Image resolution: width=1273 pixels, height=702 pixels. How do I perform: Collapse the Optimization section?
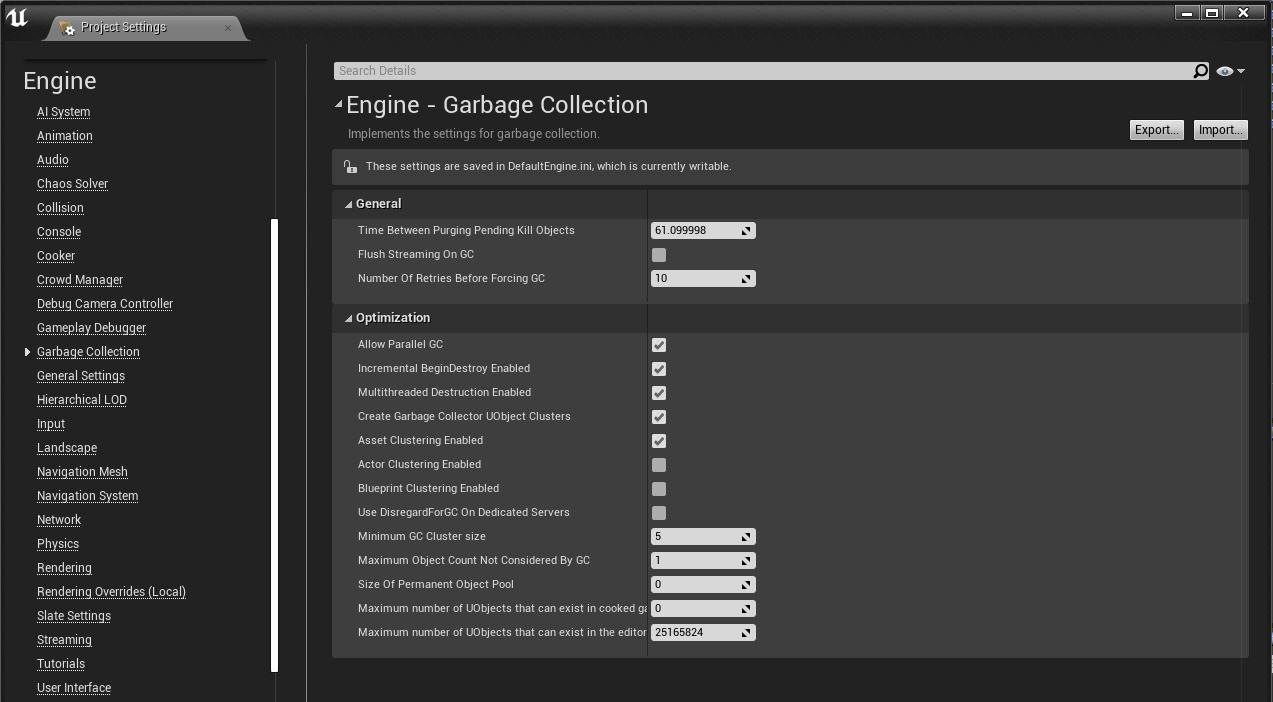pyautogui.click(x=349, y=317)
